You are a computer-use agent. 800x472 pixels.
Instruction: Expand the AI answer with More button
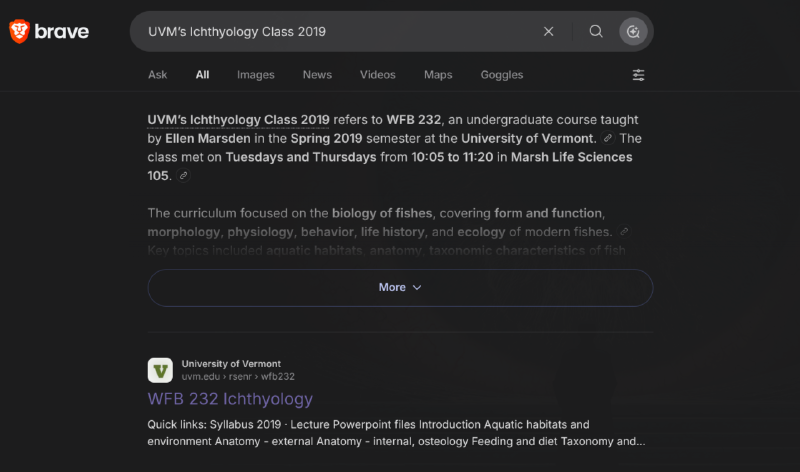[400, 288]
